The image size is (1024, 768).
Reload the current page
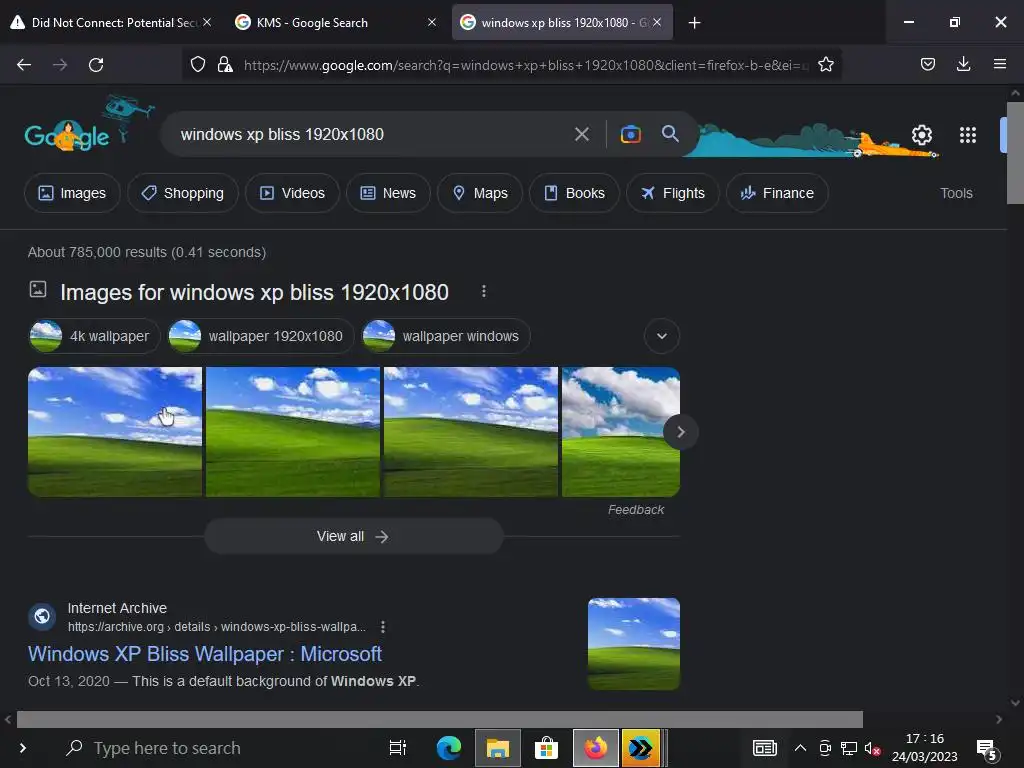click(x=96, y=65)
